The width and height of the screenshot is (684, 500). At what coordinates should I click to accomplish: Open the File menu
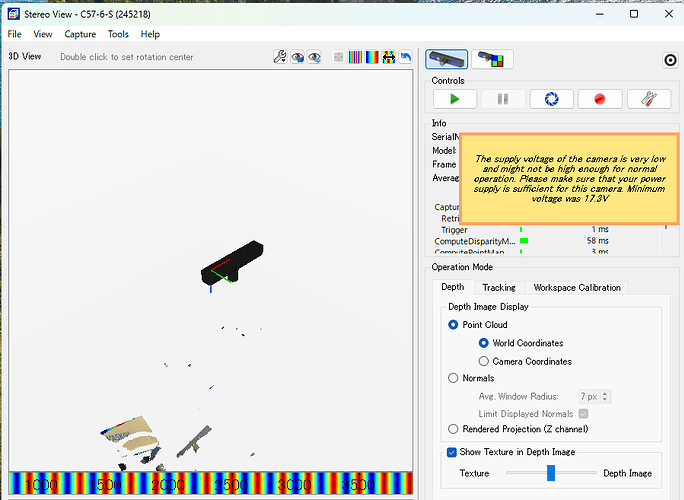(x=14, y=34)
